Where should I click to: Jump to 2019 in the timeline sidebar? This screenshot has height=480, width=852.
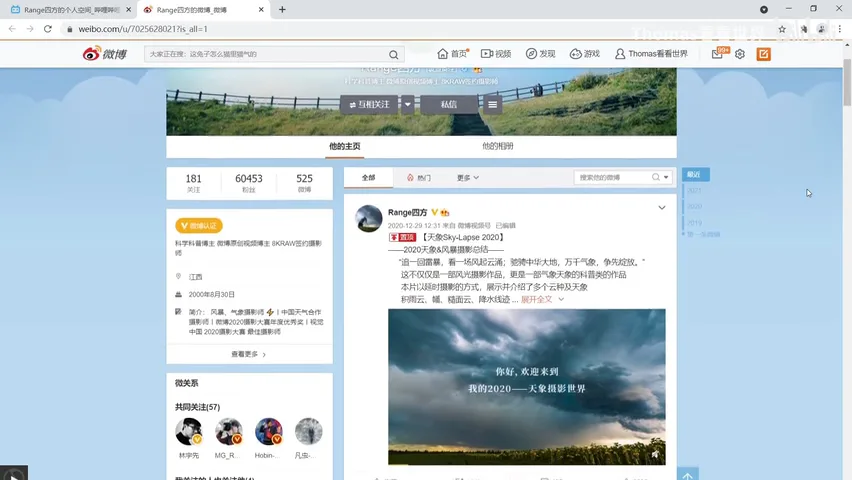[694, 223]
